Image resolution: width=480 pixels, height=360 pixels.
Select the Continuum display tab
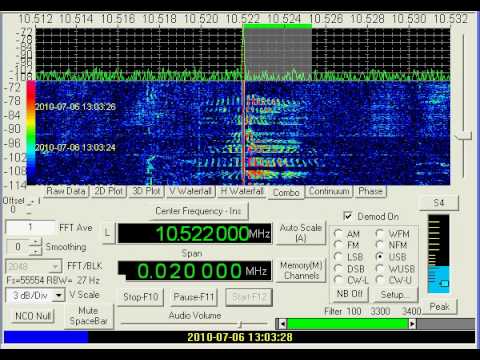pos(329,192)
